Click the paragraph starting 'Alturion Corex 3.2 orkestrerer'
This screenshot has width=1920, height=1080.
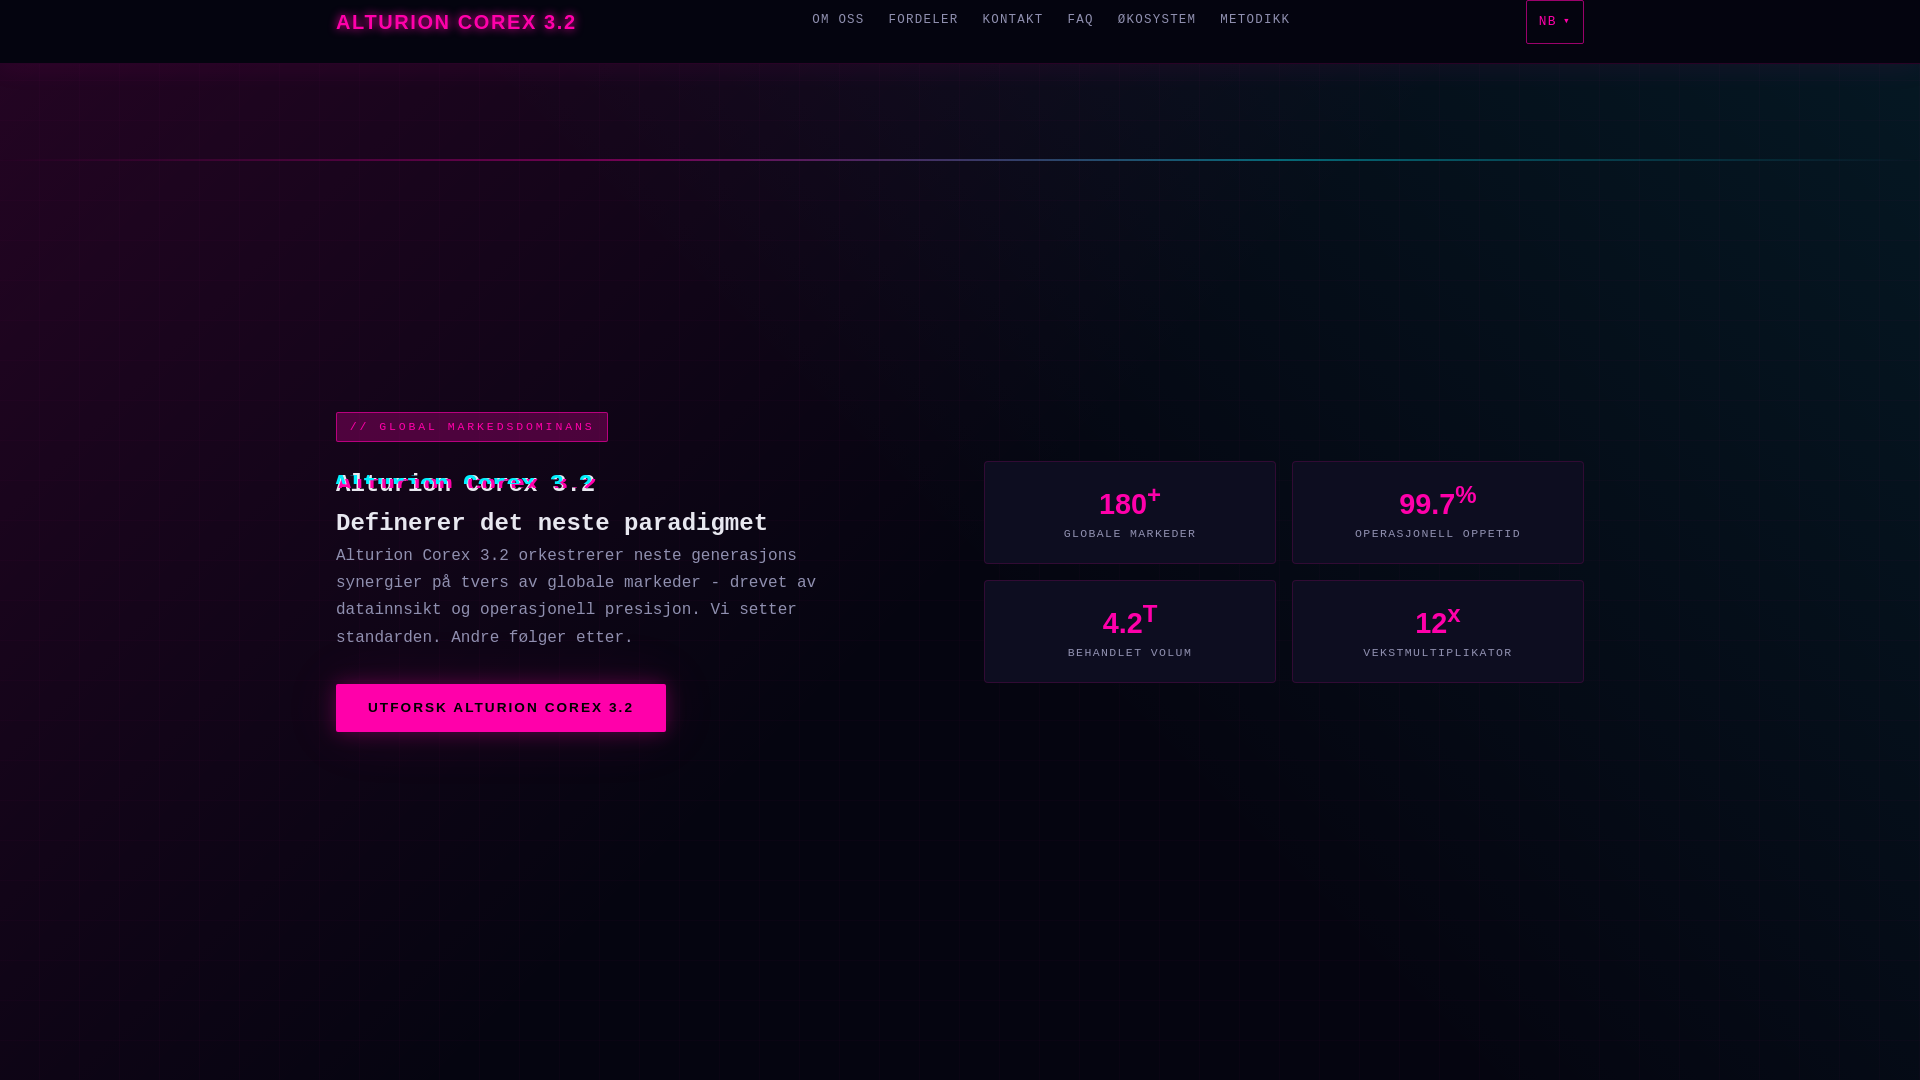point(576,597)
